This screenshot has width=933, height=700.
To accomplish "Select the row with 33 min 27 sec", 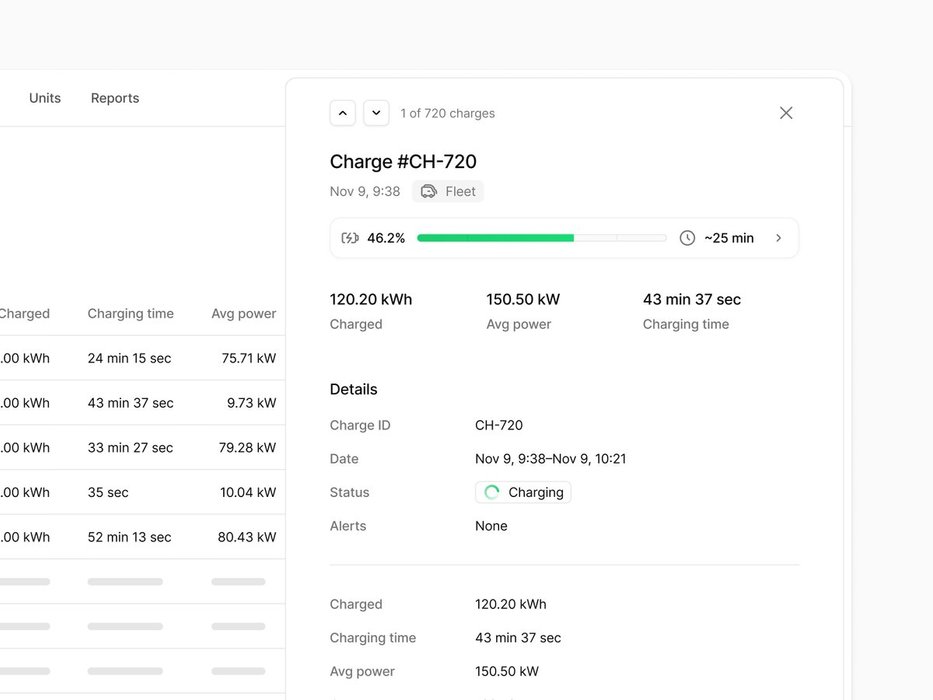I will coord(143,448).
